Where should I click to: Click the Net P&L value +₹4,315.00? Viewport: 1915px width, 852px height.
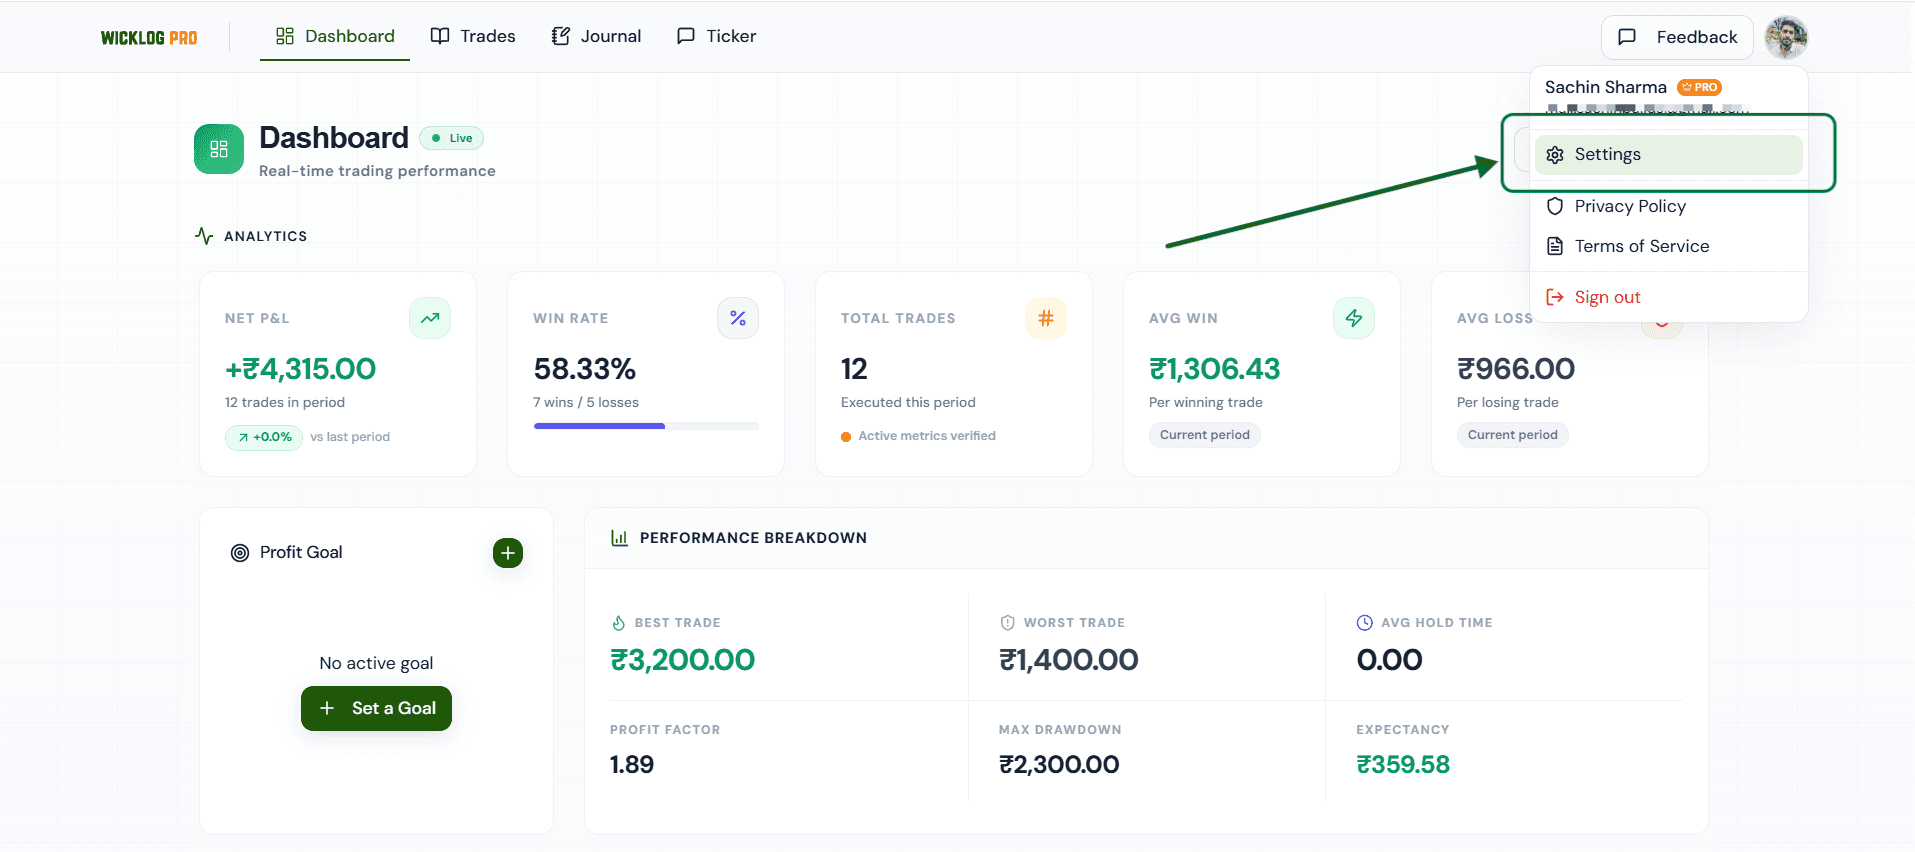pyautogui.click(x=301, y=369)
